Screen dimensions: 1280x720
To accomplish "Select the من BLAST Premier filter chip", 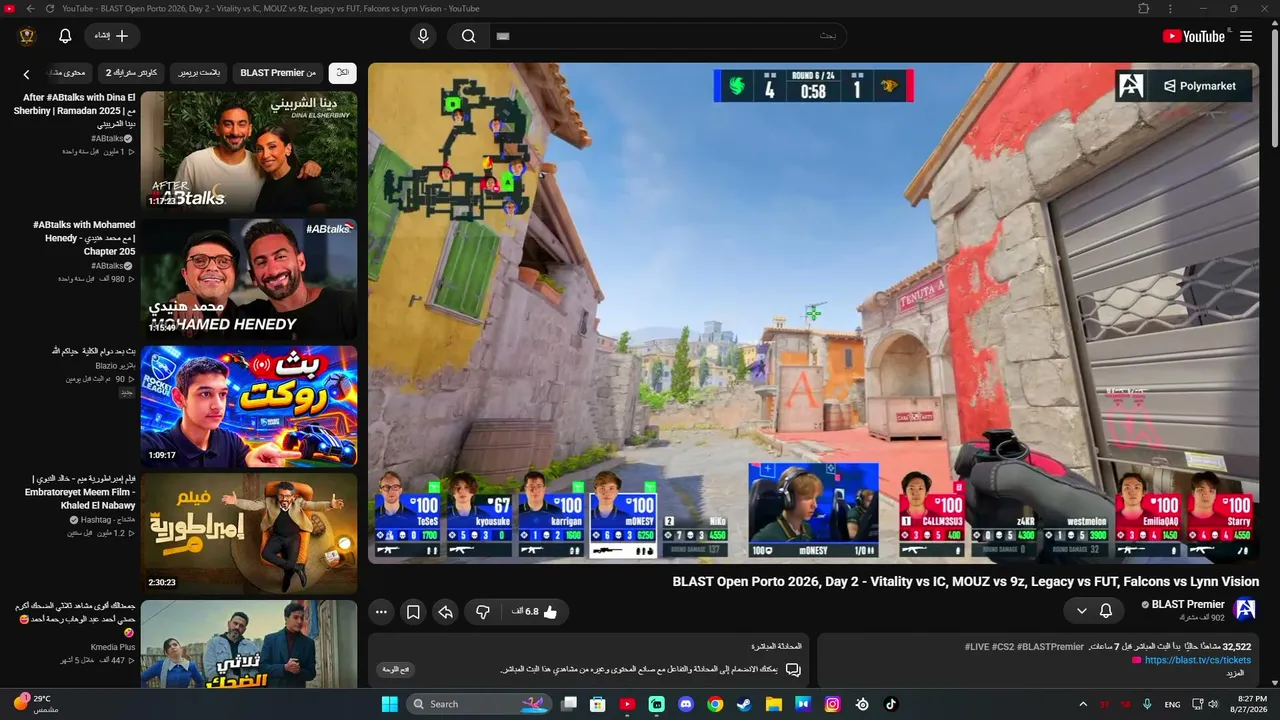I will [278, 73].
